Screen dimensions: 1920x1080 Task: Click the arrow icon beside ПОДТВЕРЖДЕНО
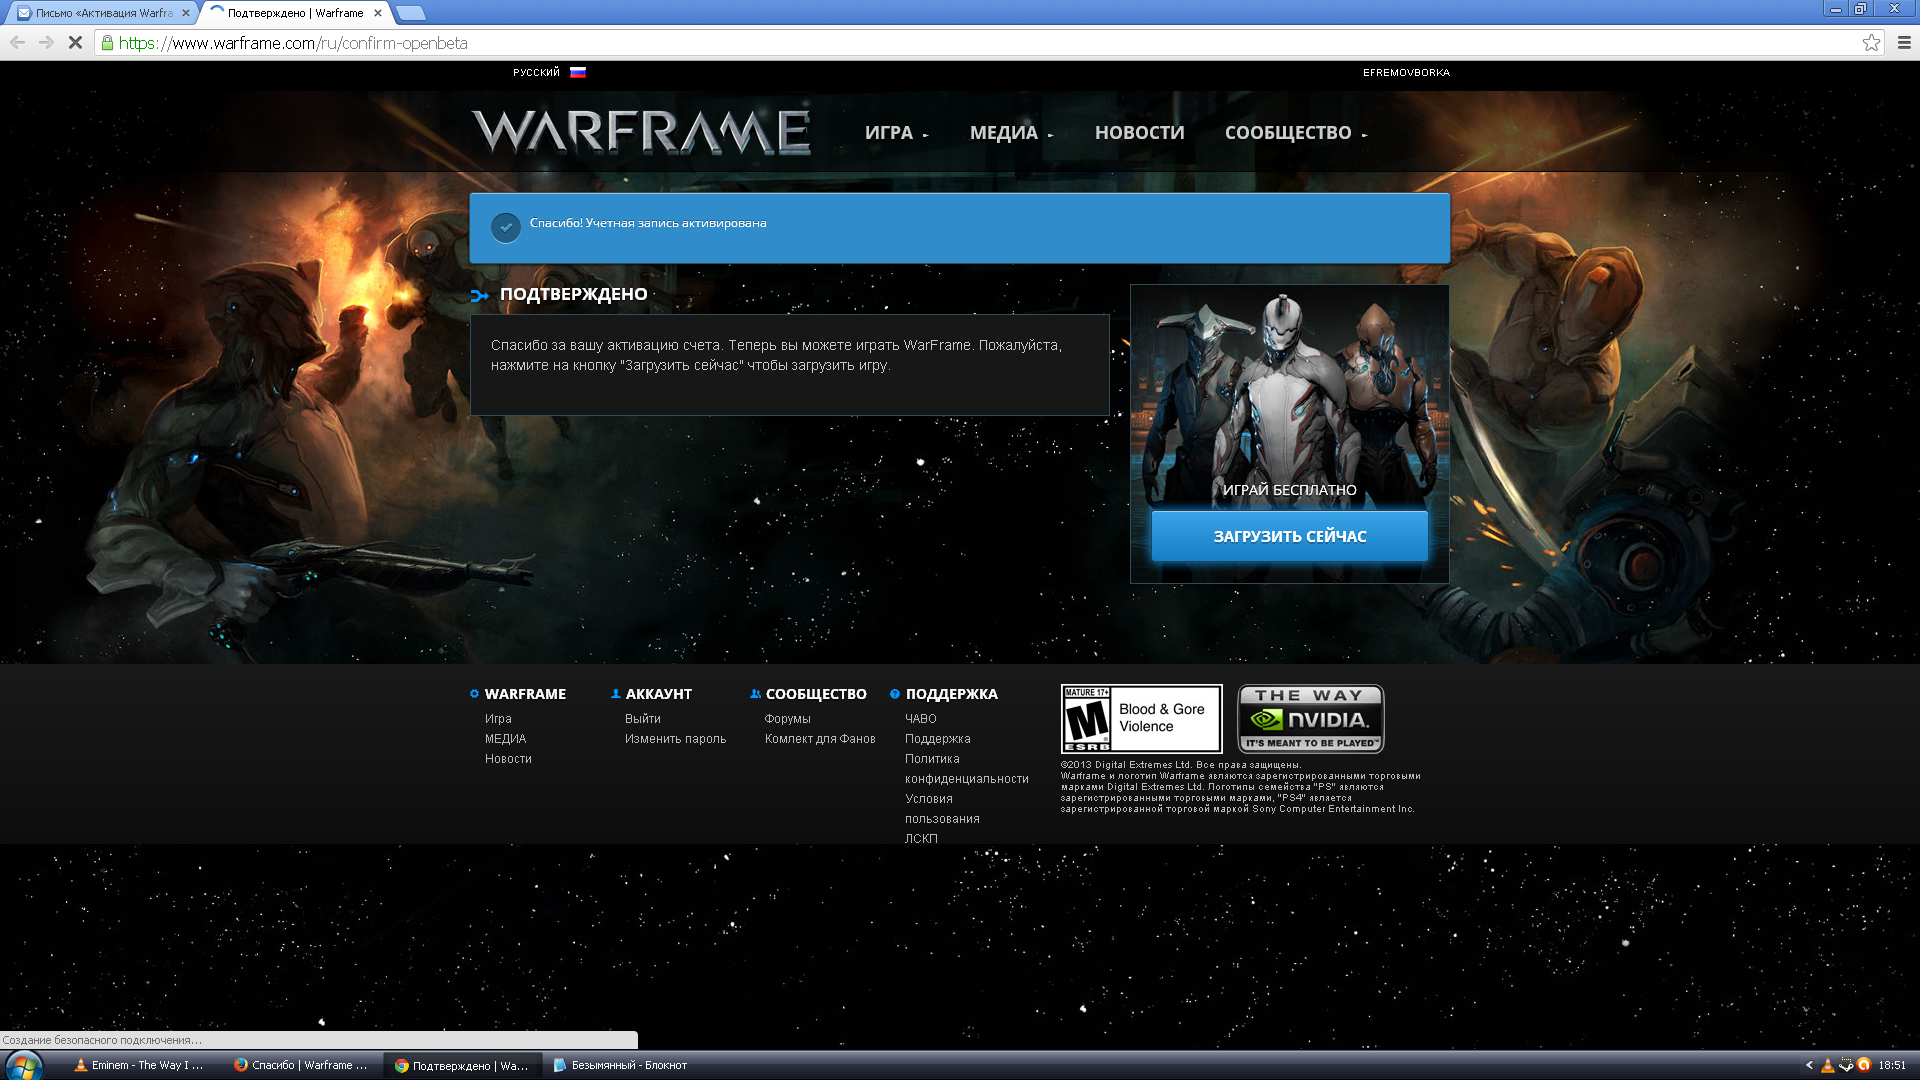tap(479, 295)
